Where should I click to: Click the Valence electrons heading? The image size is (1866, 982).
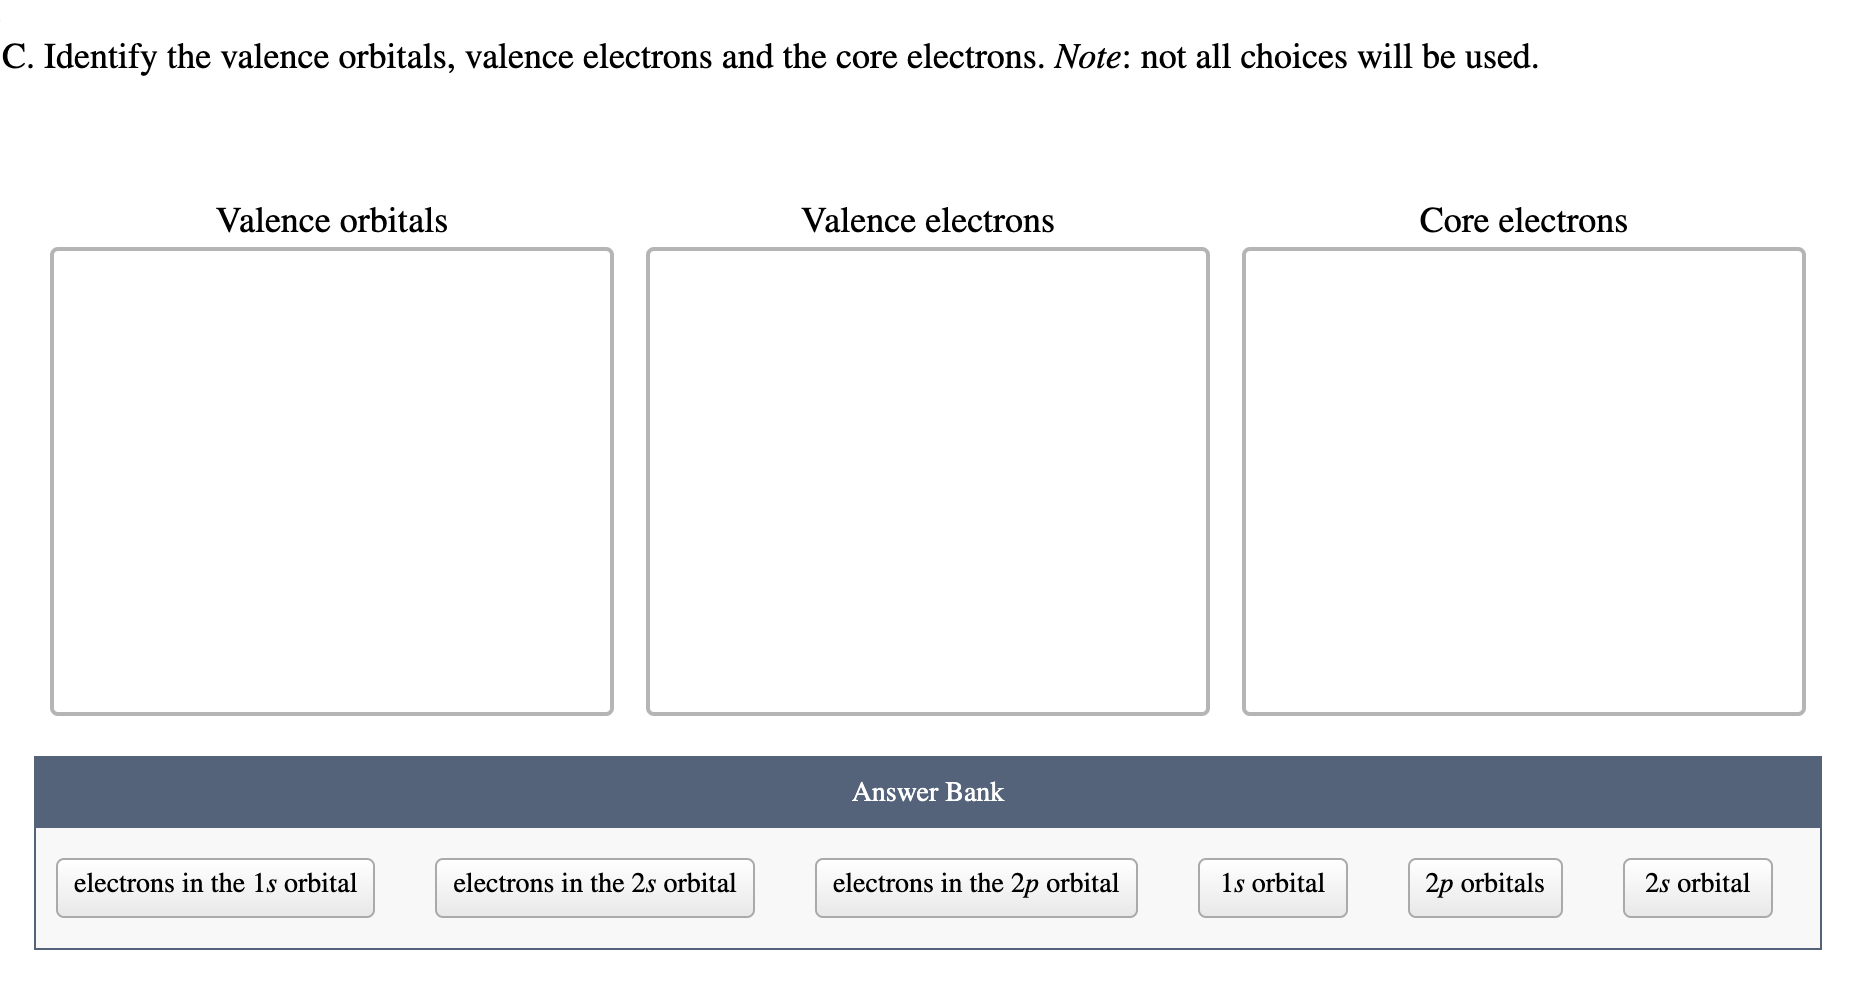[x=927, y=220]
